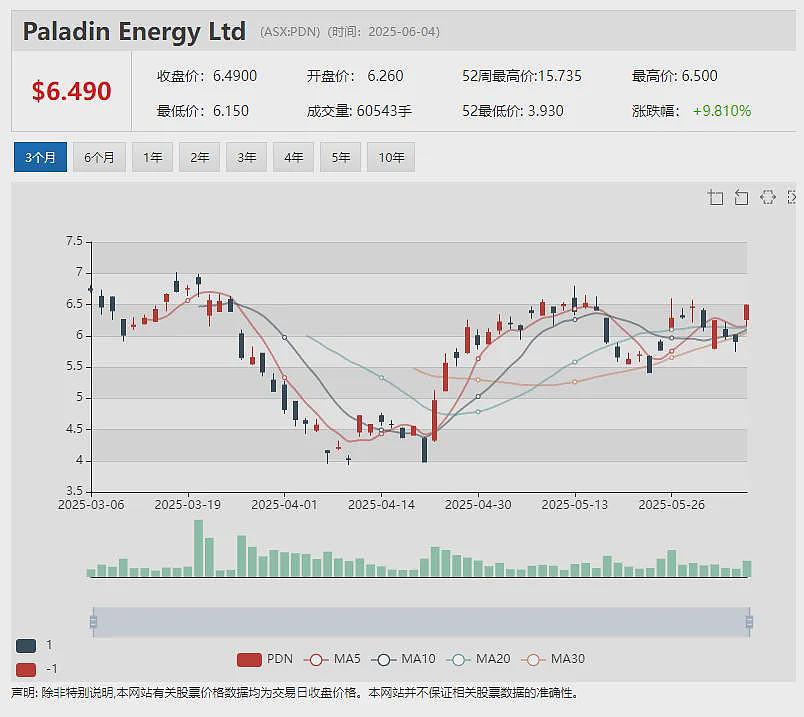The width and height of the screenshot is (804, 717).
Task: Toggle the MA30 legend entry
Action: [553, 659]
